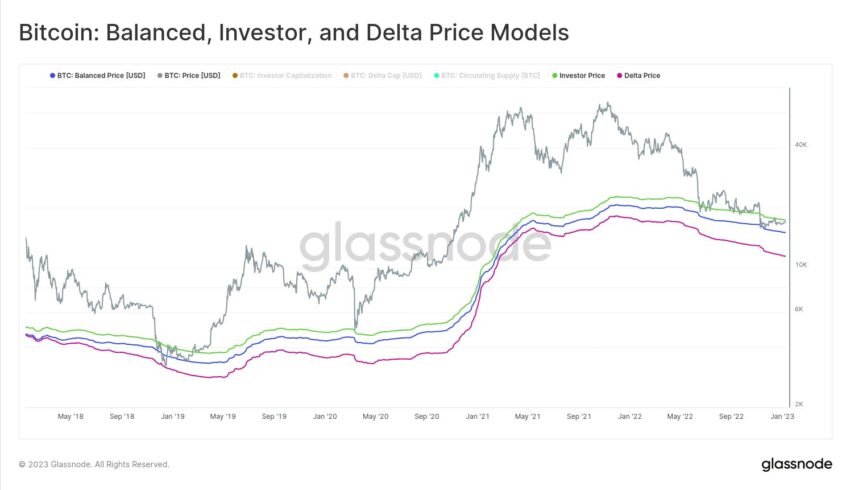Click the glassnode logo at bottom right
The image size is (850, 490).
tap(796, 465)
